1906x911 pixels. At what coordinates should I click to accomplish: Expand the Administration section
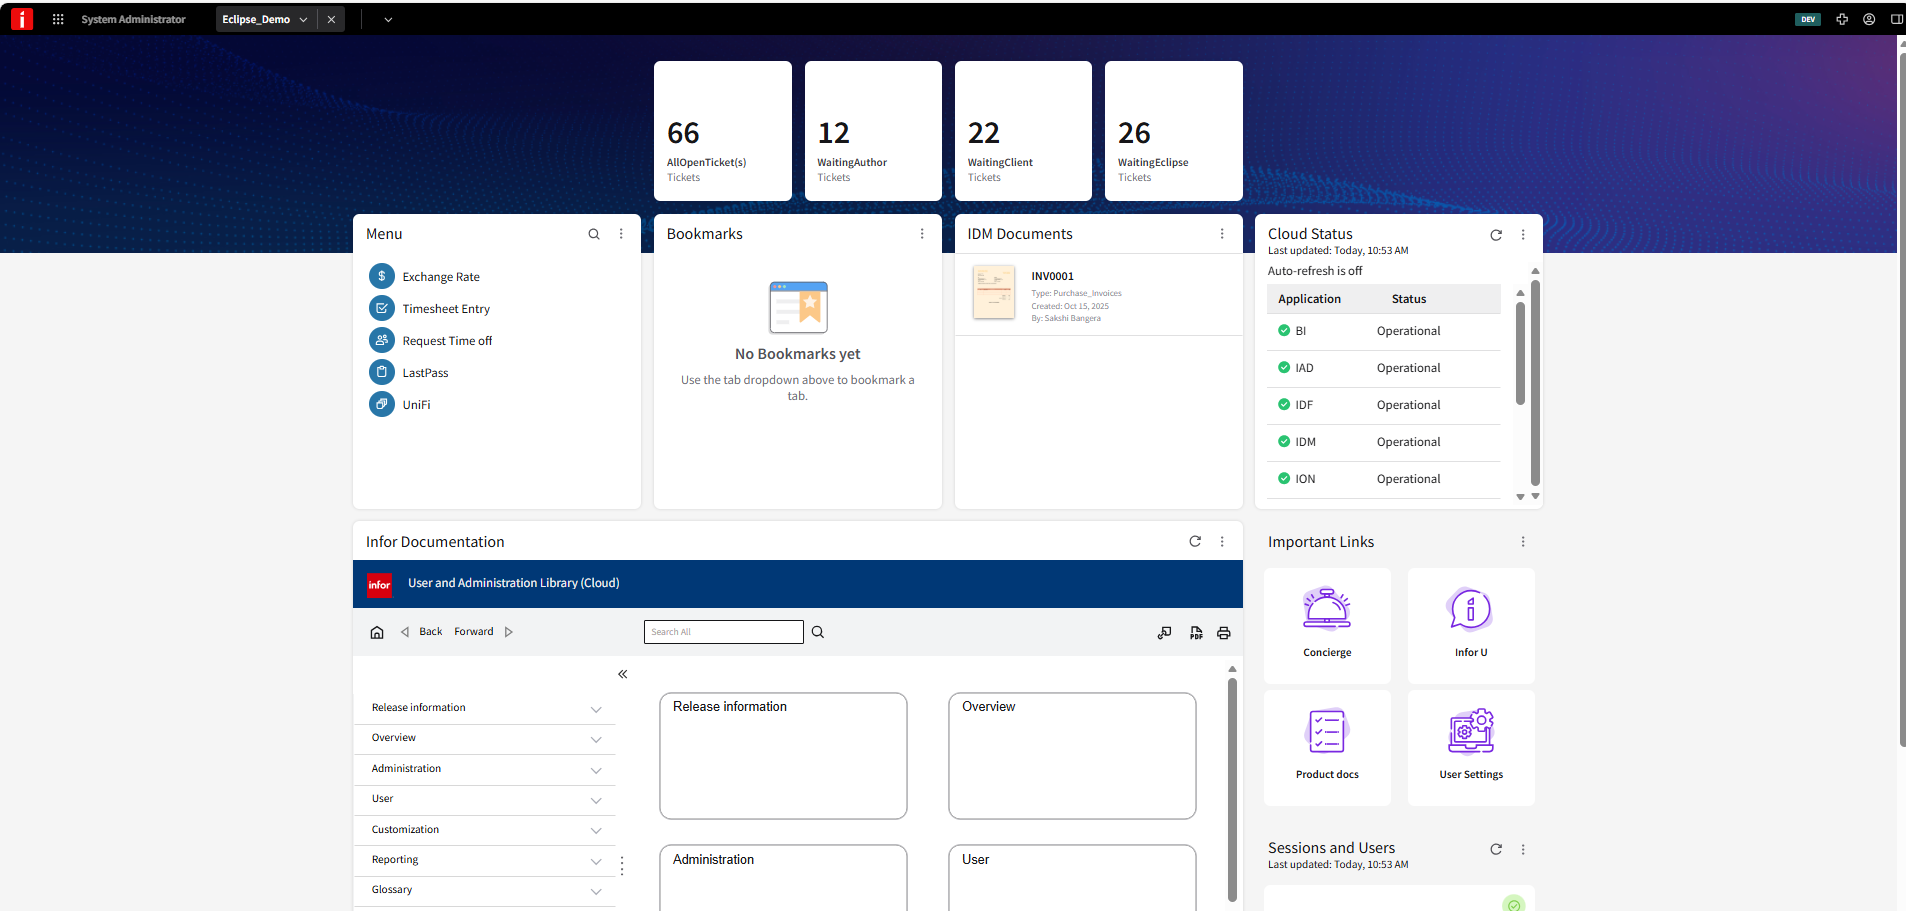(x=596, y=770)
